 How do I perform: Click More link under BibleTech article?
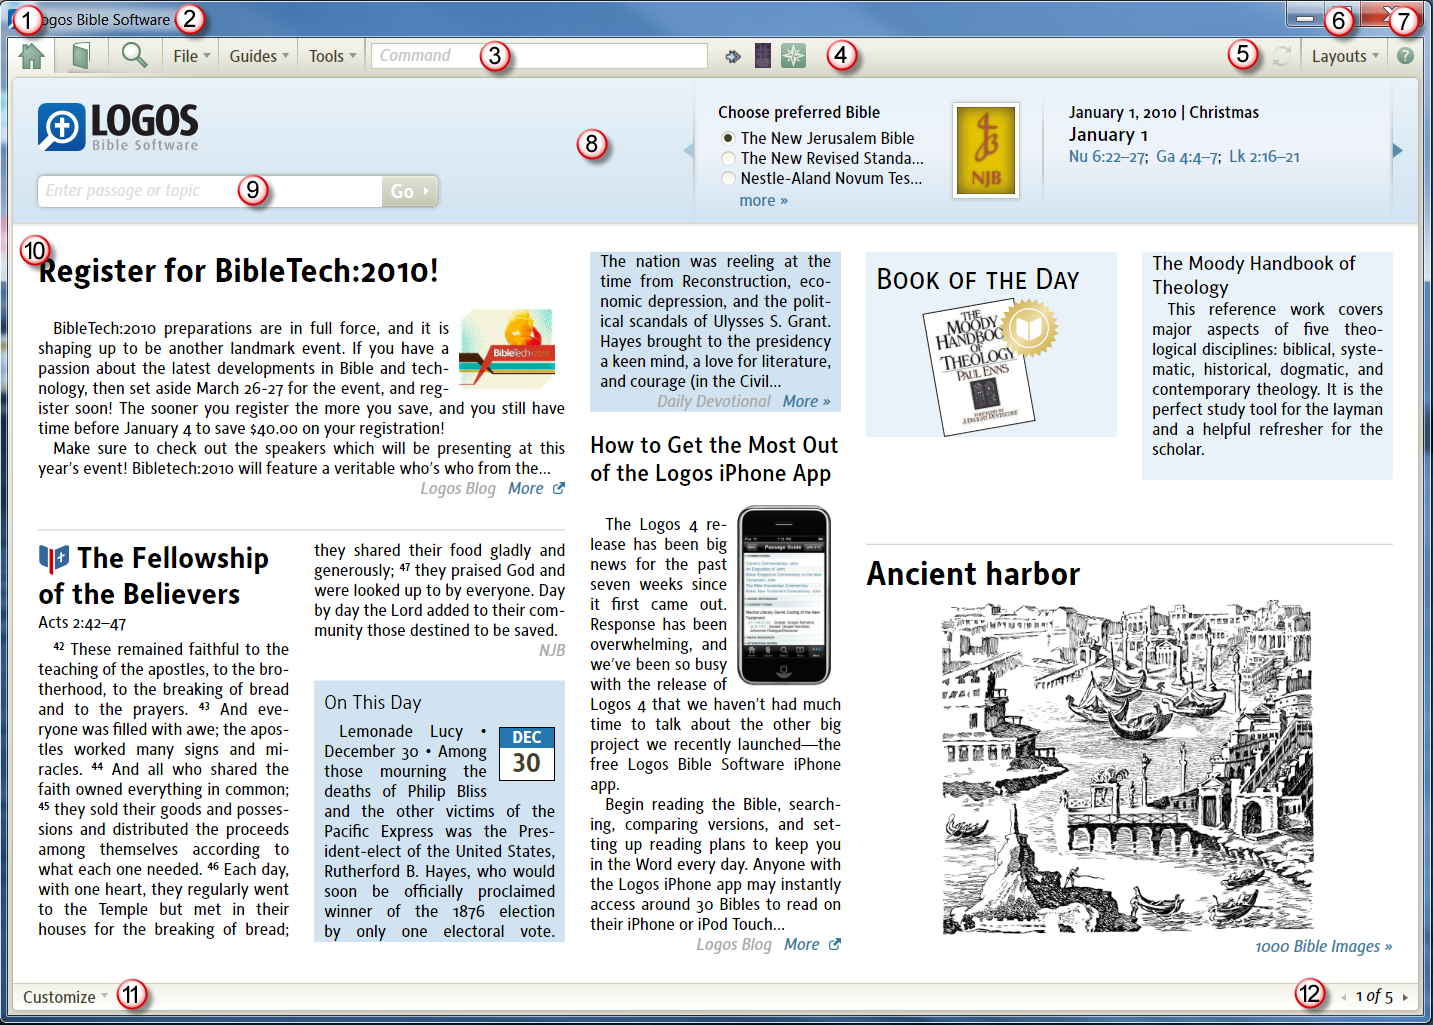tap(536, 488)
